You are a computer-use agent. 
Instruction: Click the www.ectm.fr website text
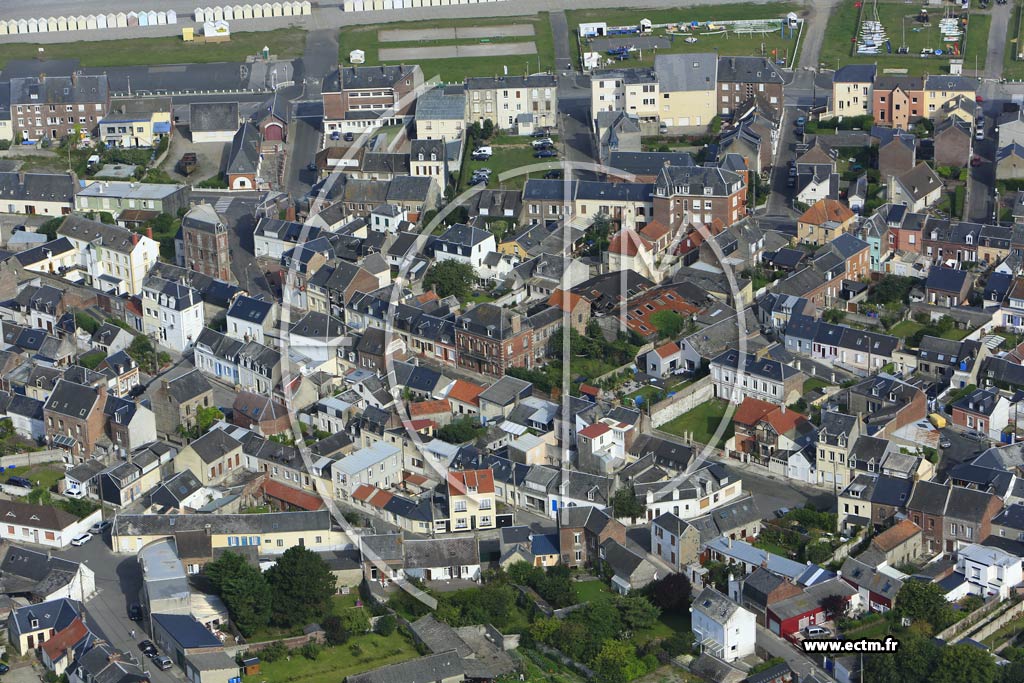pos(850,646)
